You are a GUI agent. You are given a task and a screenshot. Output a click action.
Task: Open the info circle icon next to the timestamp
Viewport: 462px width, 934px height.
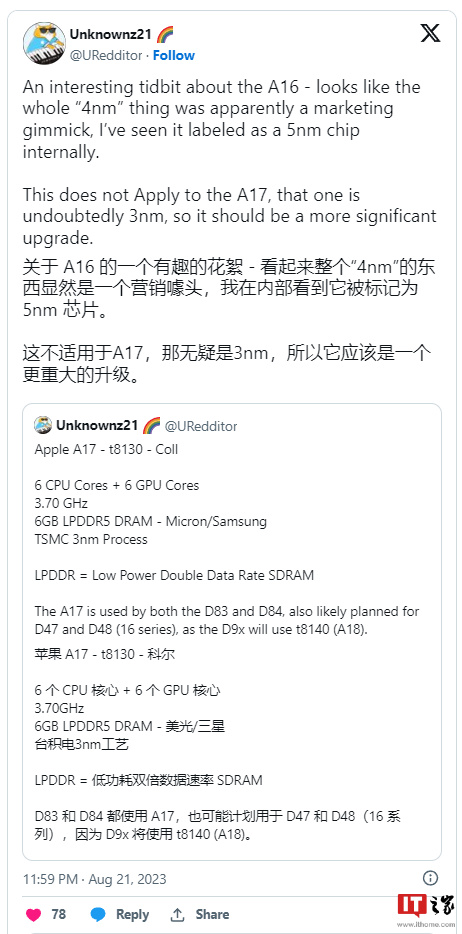click(430, 877)
